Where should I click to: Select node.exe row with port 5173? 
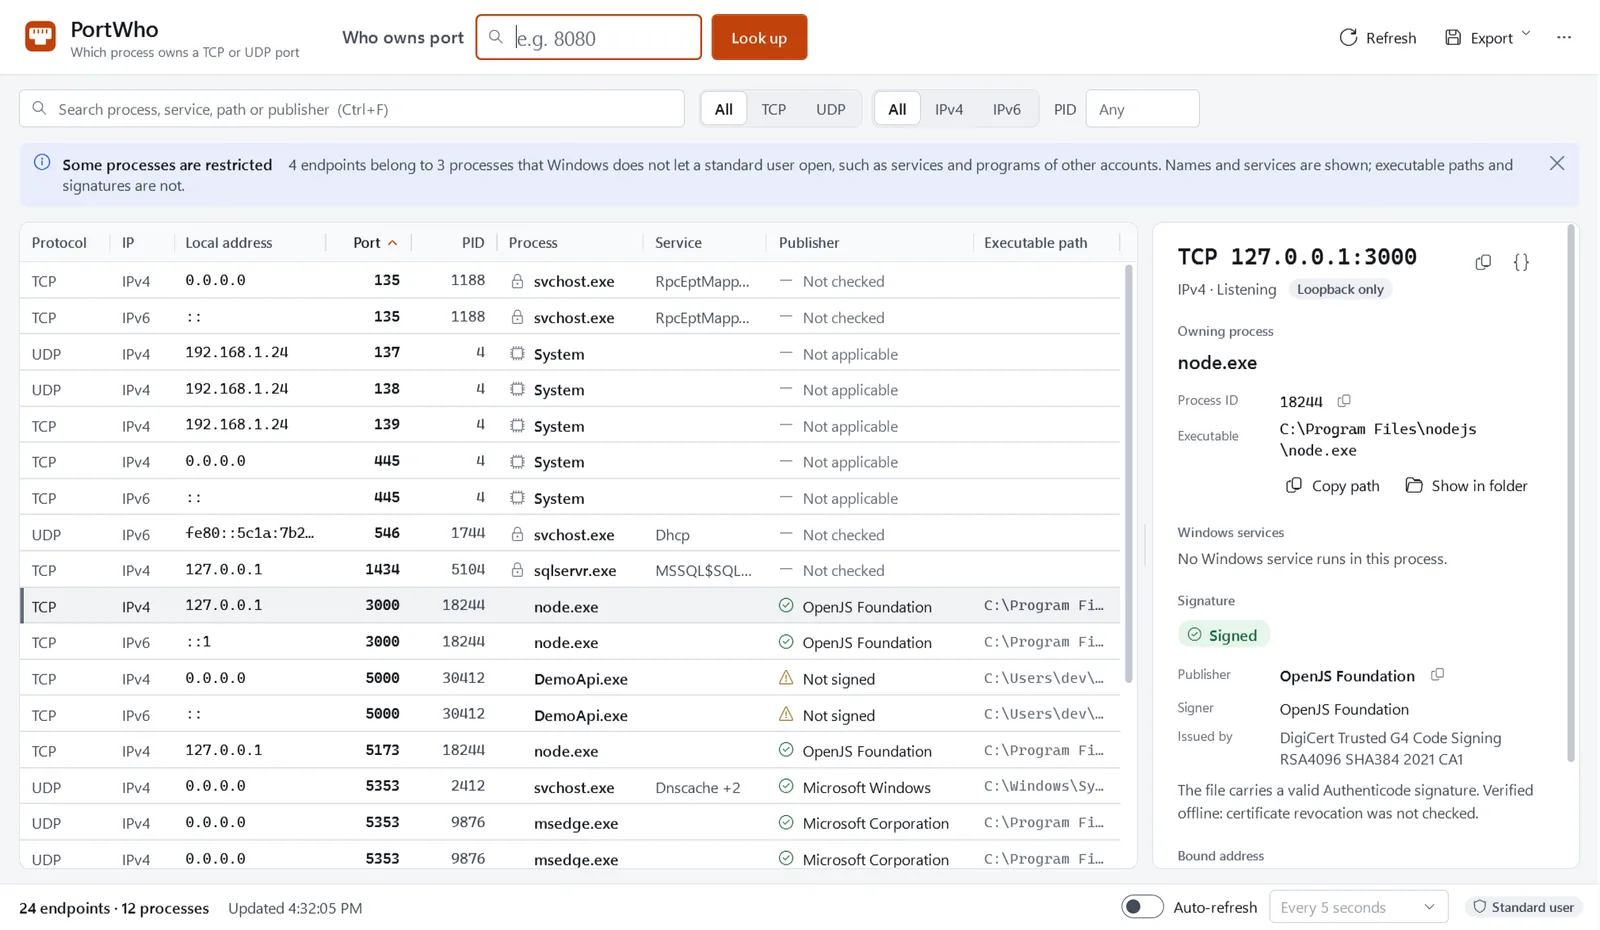click(x=570, y=750)
